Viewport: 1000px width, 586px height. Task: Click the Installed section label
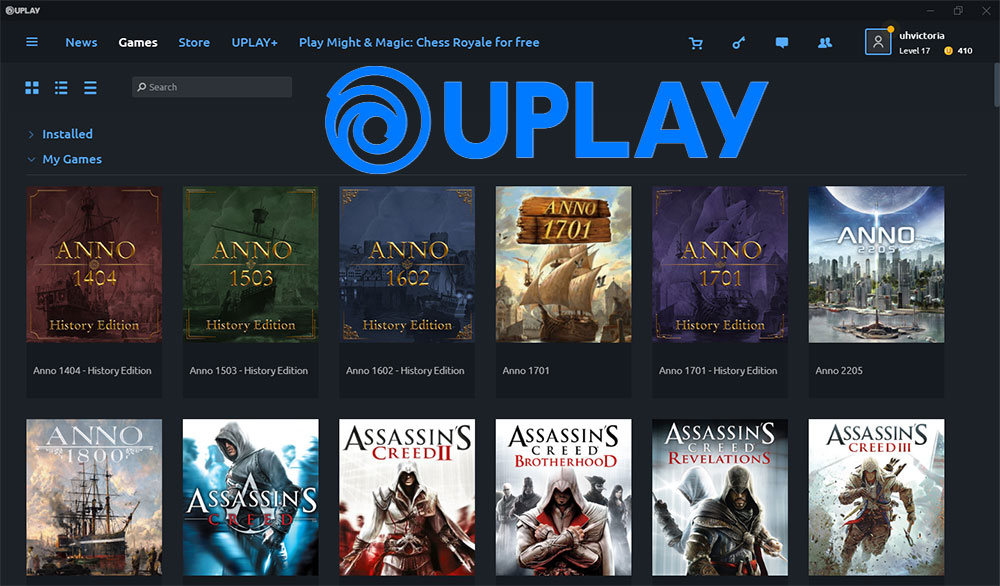(68, 134)
